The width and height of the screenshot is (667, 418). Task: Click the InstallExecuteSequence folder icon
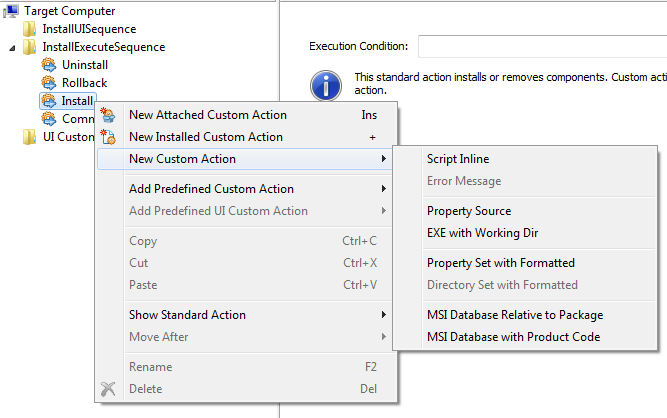point(30,47)
